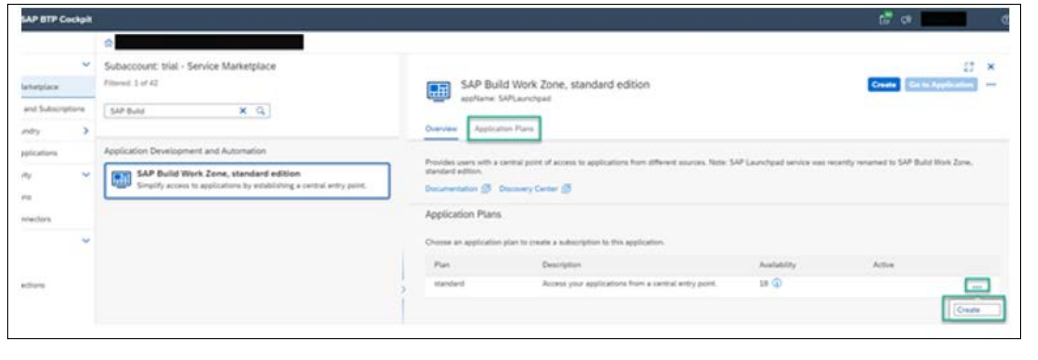
Task: Expand the Cloud Foundry navigation item
Action: click(x=85, y=131)
